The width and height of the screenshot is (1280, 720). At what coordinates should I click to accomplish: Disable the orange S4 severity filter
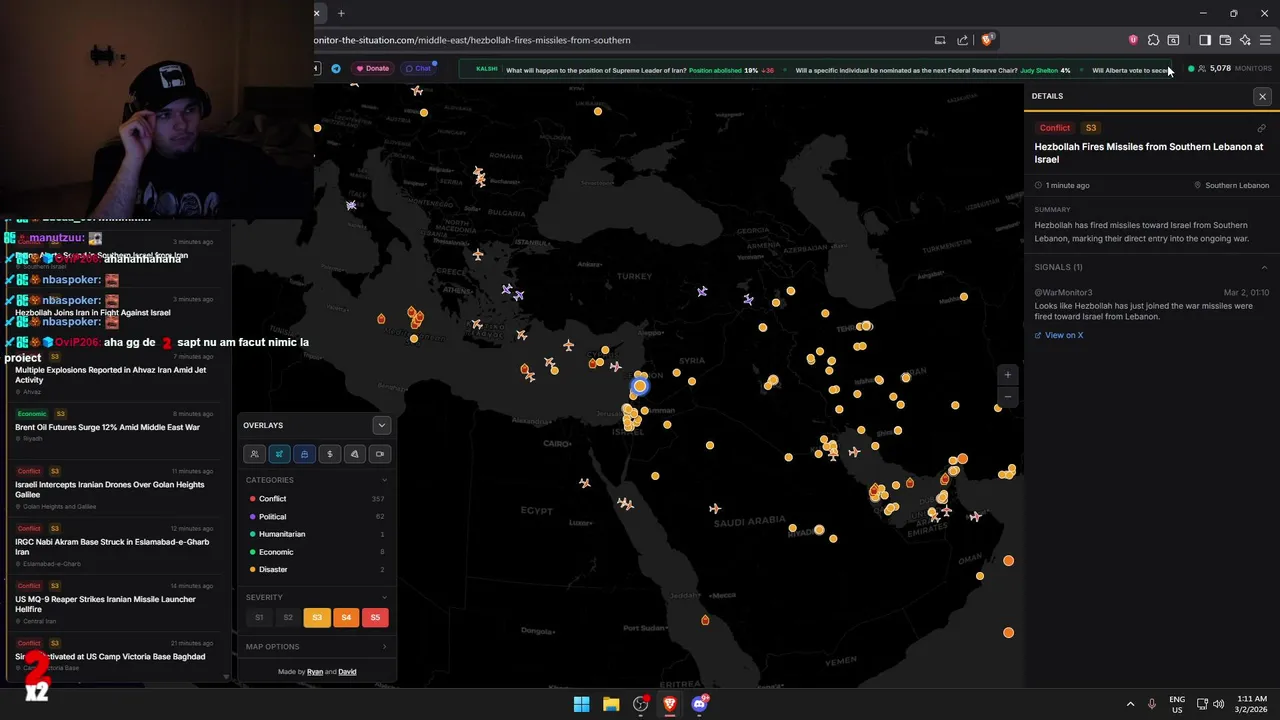346,618
